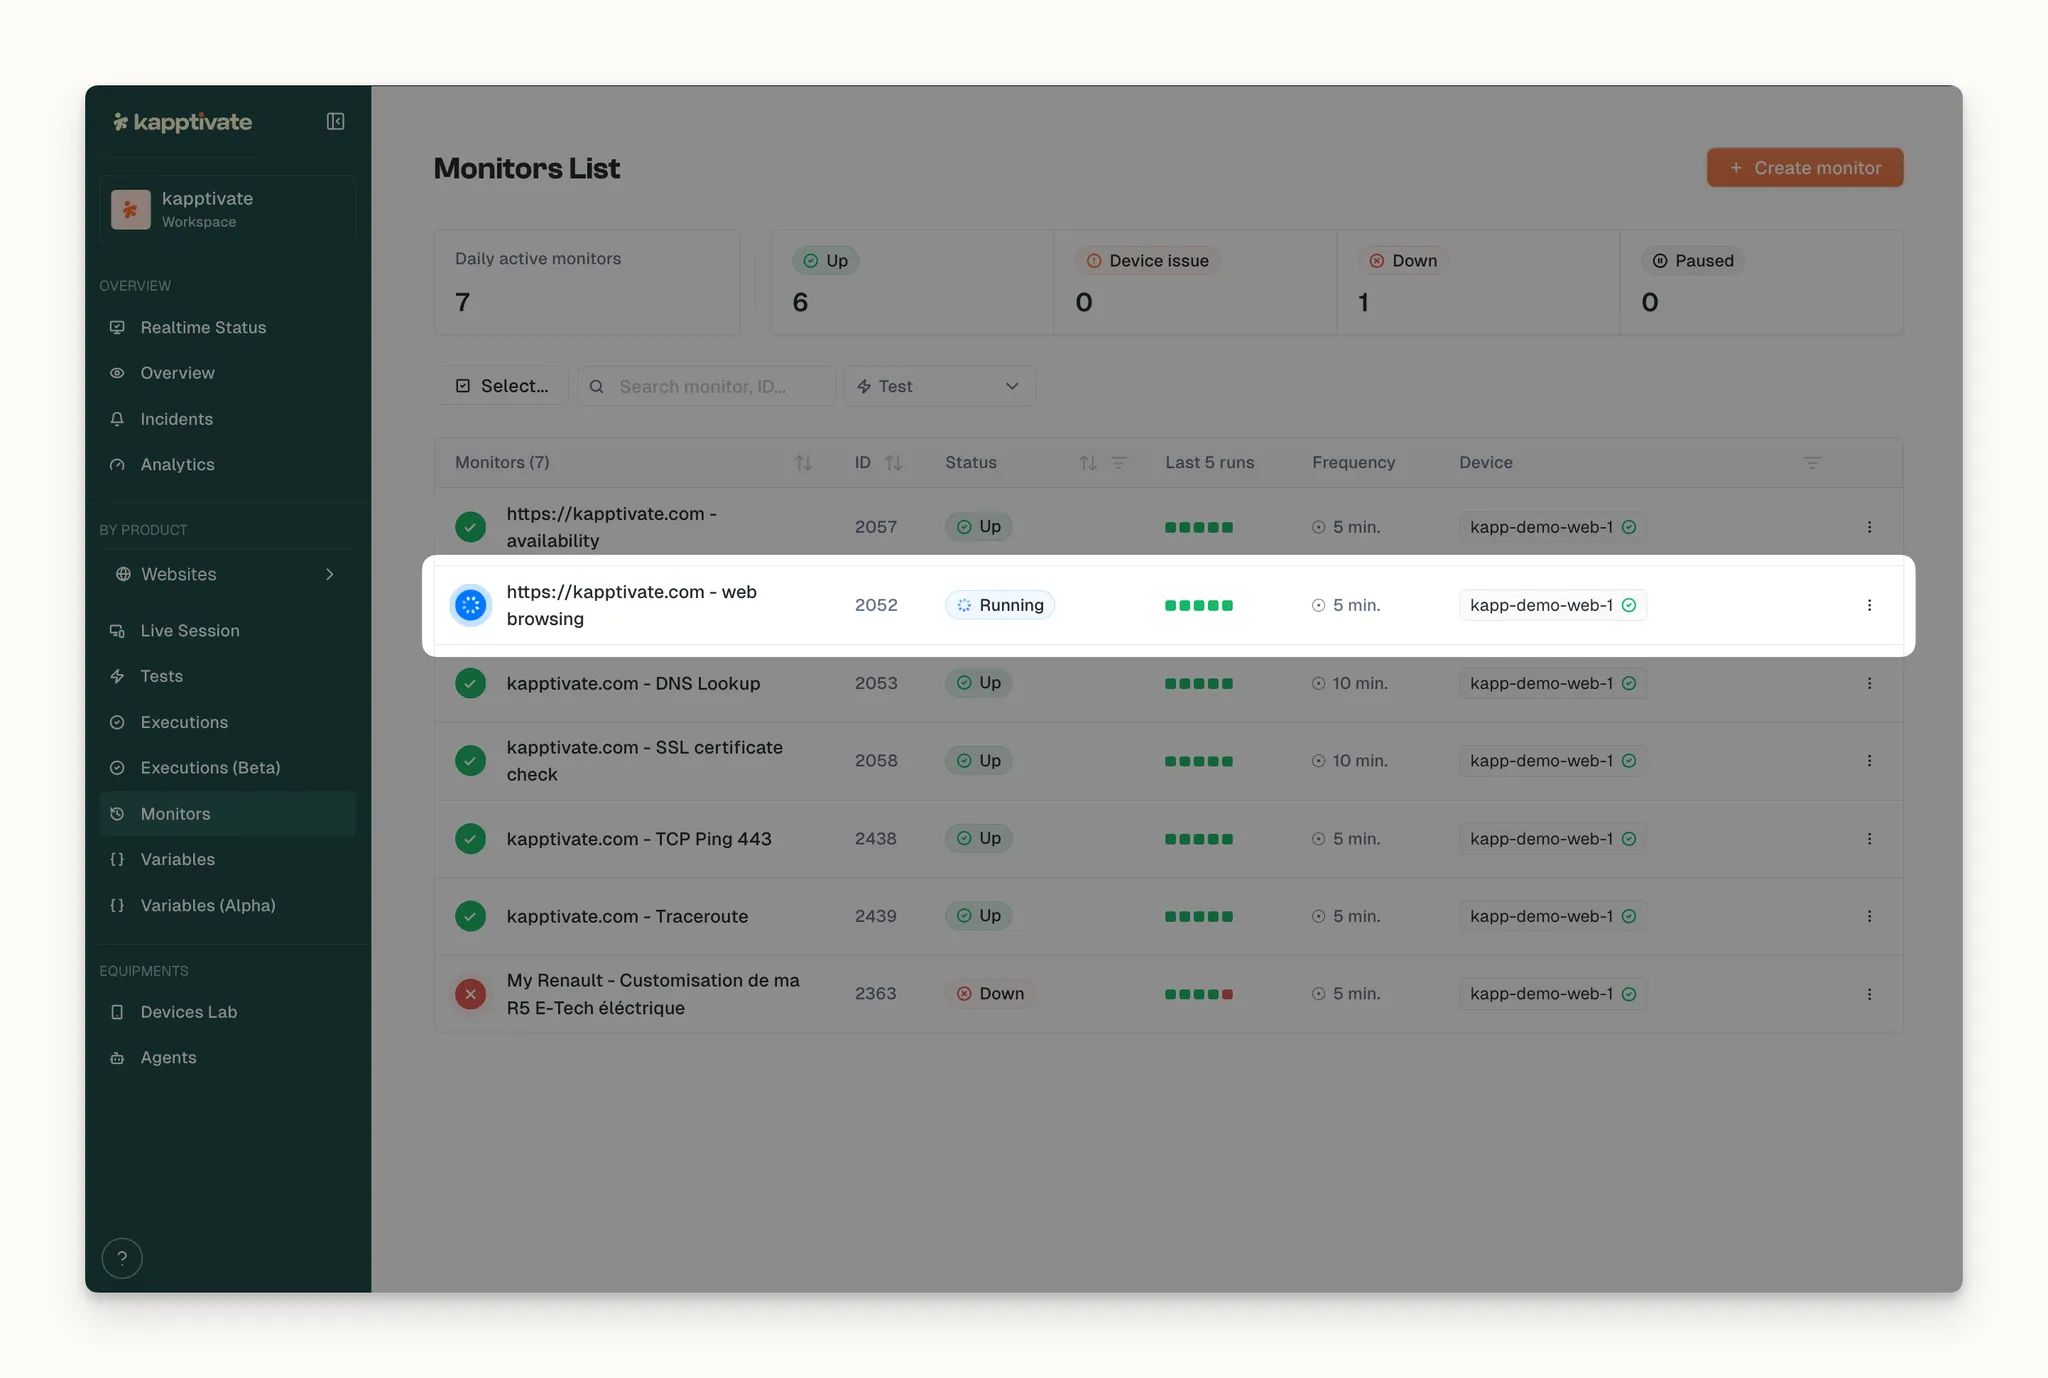The width and height of the screenshot is (2048, 1378).
Task: Open kapptivate.com - SSL certificate check monitor
Action: (x=644, y=761)
